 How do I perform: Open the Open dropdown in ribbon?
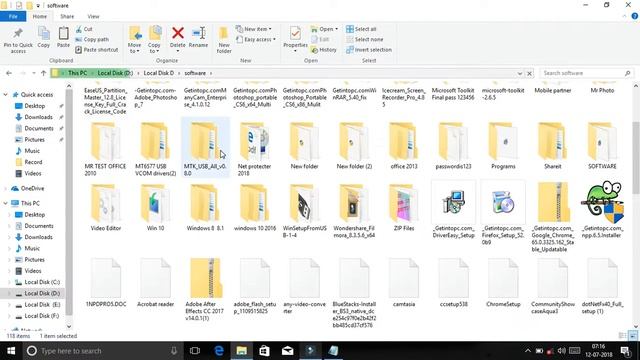[324, 29]
